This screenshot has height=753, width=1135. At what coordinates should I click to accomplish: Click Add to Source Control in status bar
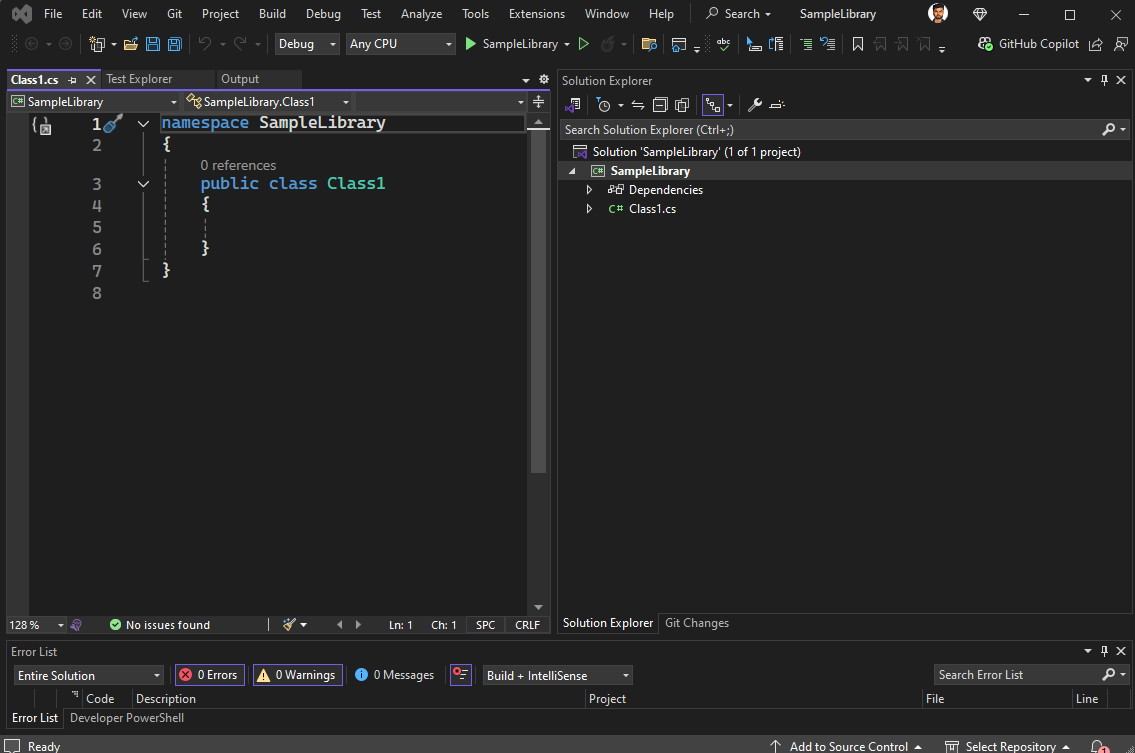point(845,746)
